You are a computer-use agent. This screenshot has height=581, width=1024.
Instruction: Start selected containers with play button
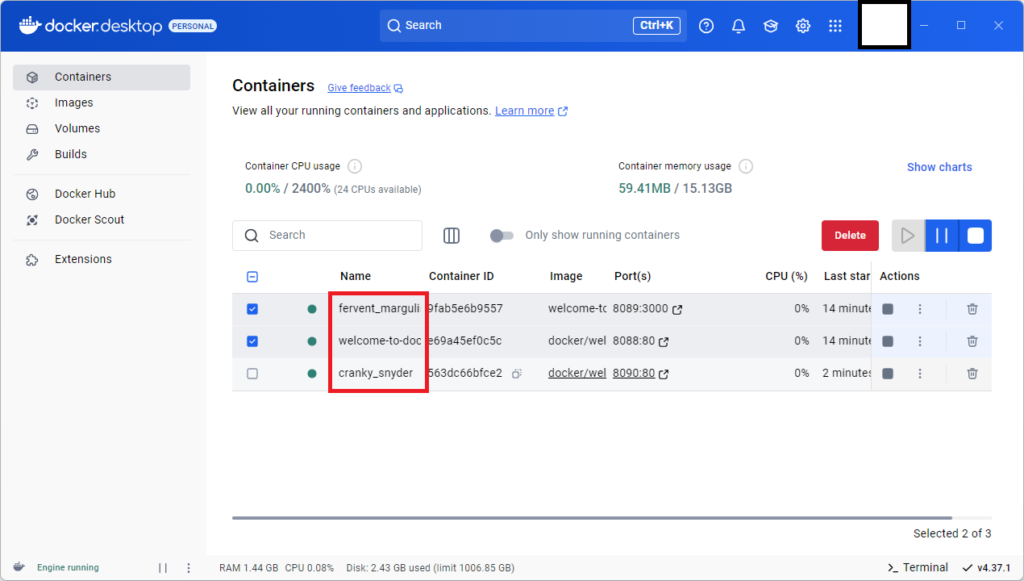[x=908, y=235]
